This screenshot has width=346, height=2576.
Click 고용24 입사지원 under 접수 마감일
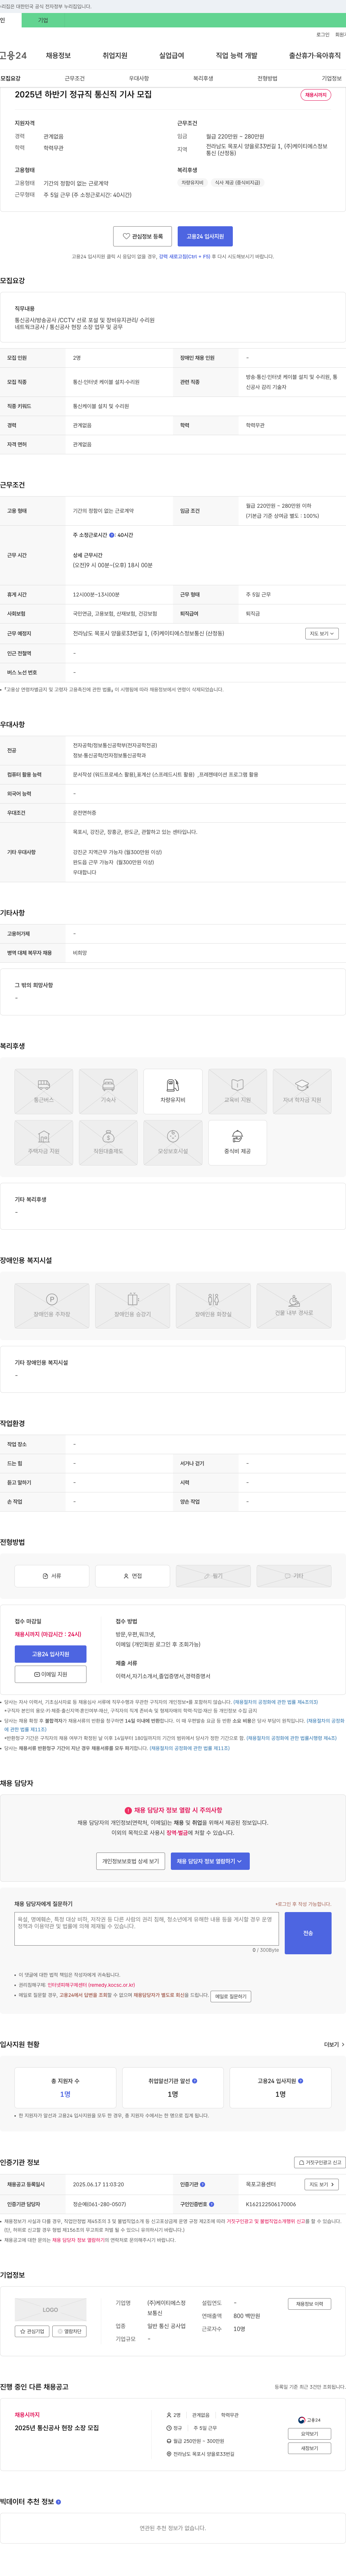point(50,1654)
